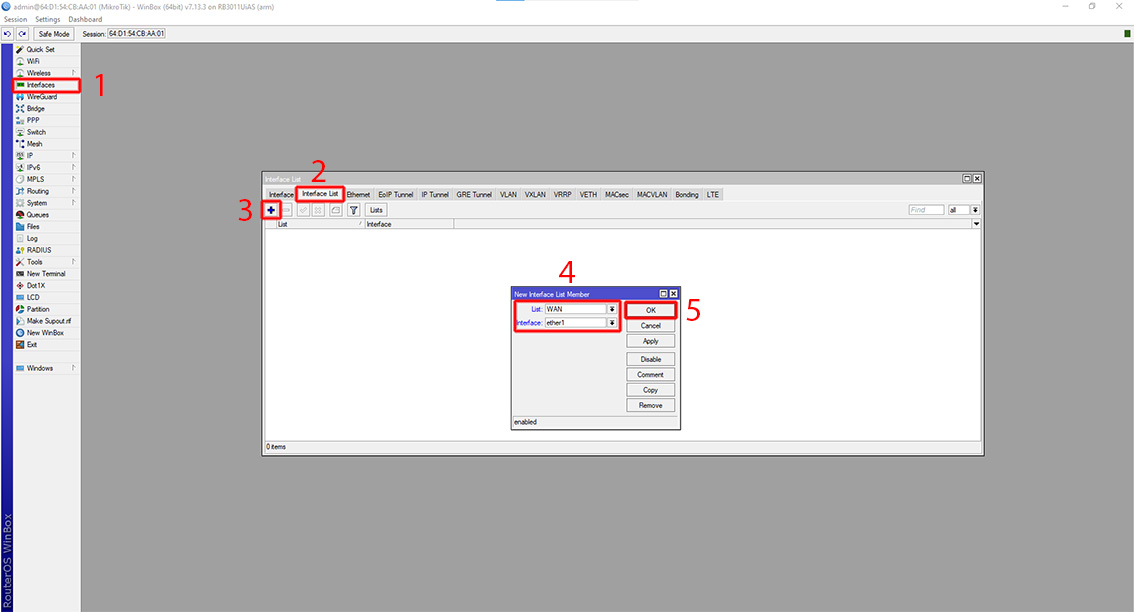Open Partition in the sidebar
The image size is (1134, 612).
[47, 310]
